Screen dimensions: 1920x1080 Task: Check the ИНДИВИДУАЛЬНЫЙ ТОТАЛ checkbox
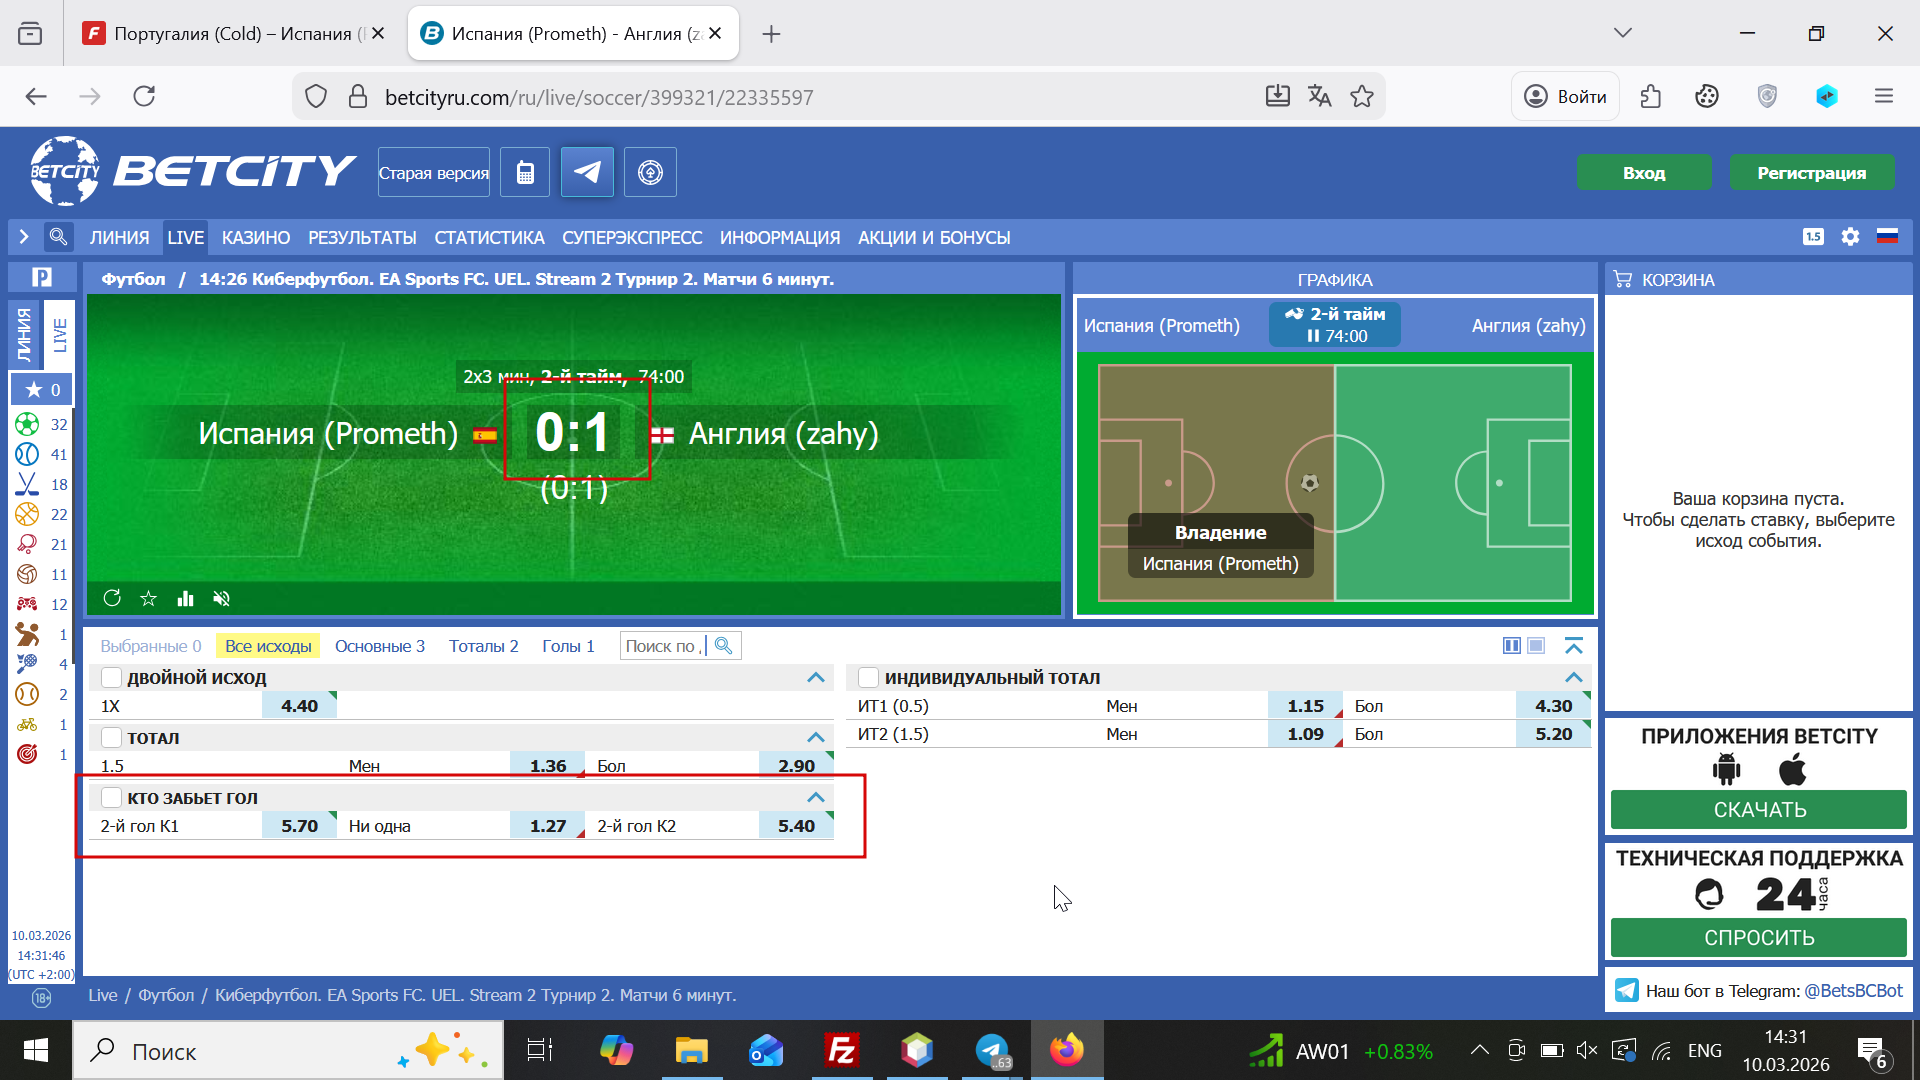click(869, 678)
